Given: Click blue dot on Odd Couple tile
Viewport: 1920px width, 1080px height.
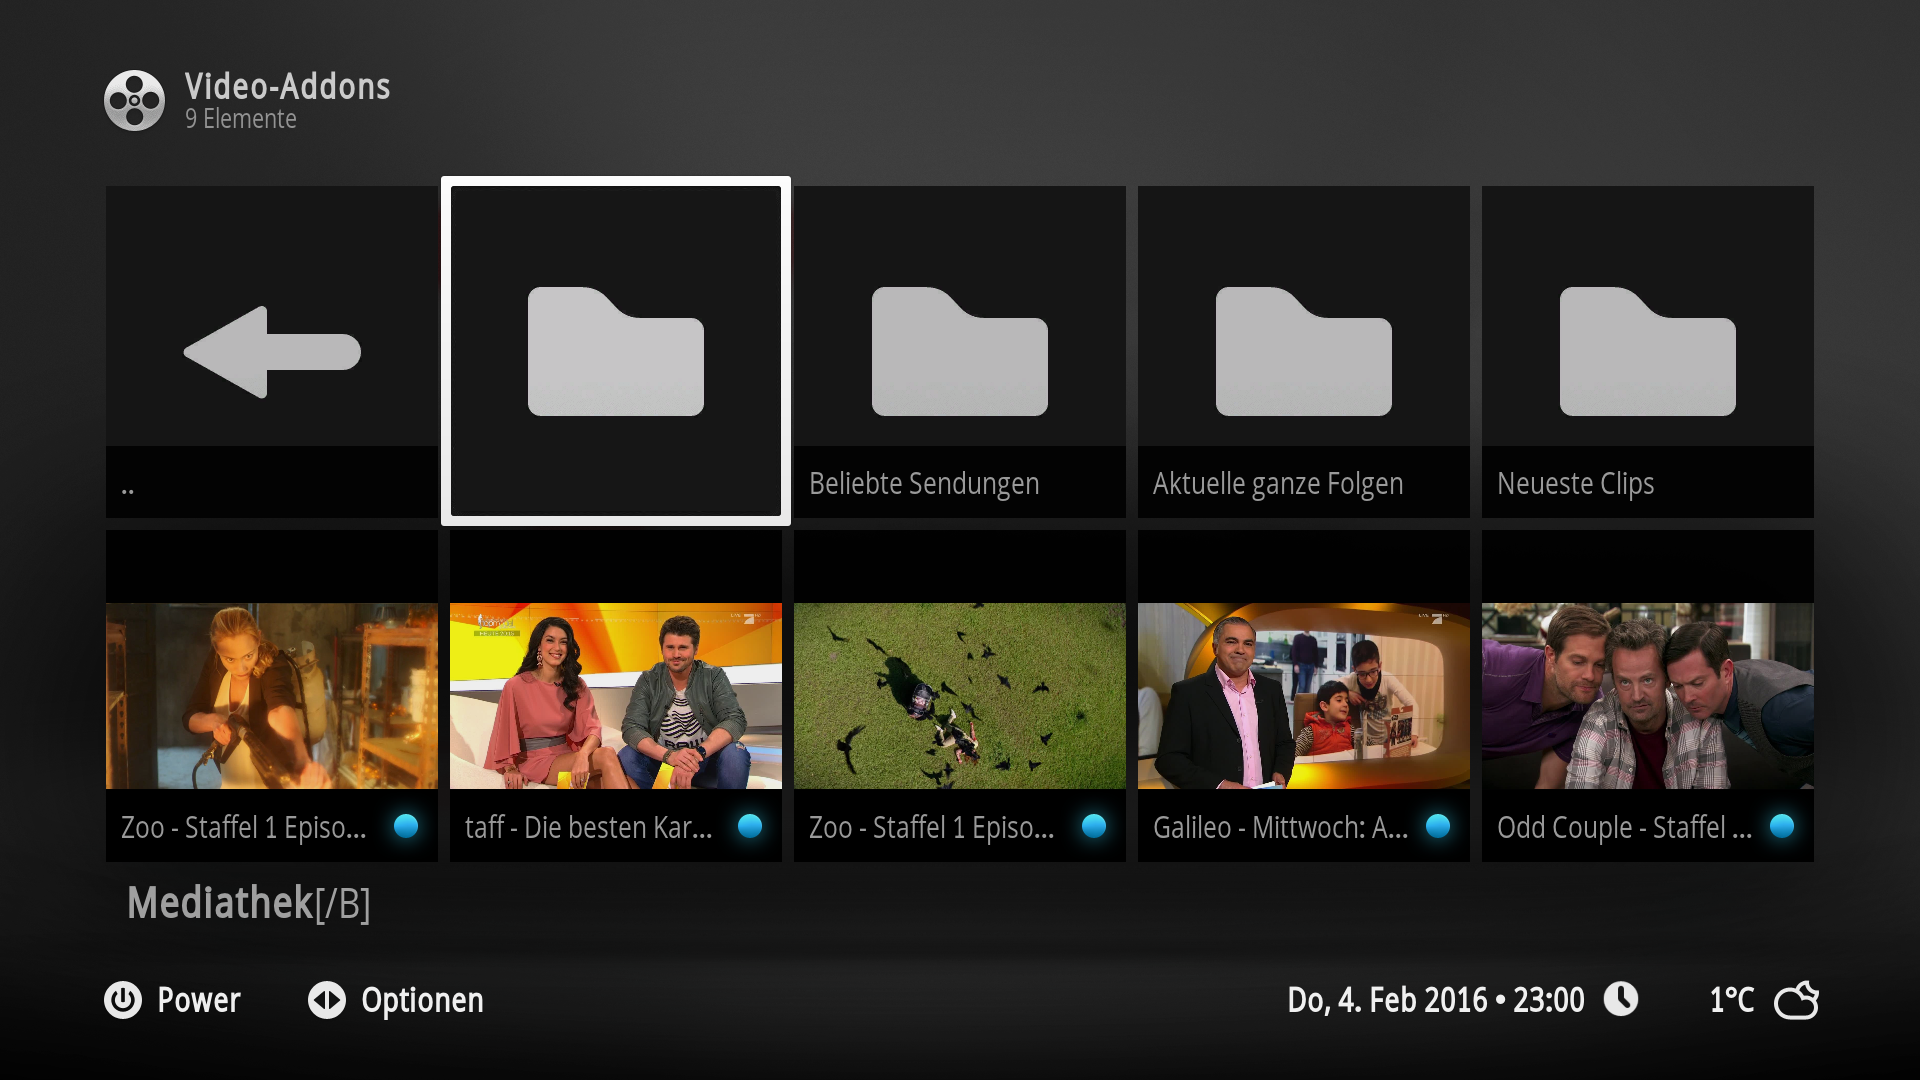Looking at the screenshot, I should coord(1782,826).
